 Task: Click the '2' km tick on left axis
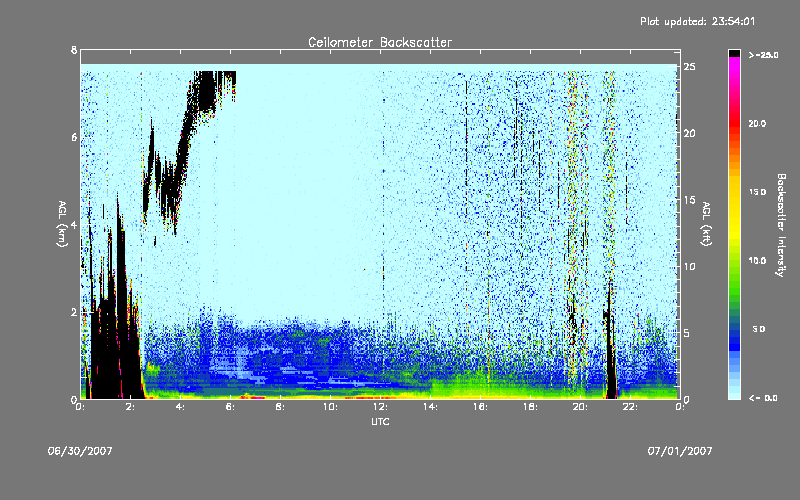pyautogui.click(x=74, y=312)
